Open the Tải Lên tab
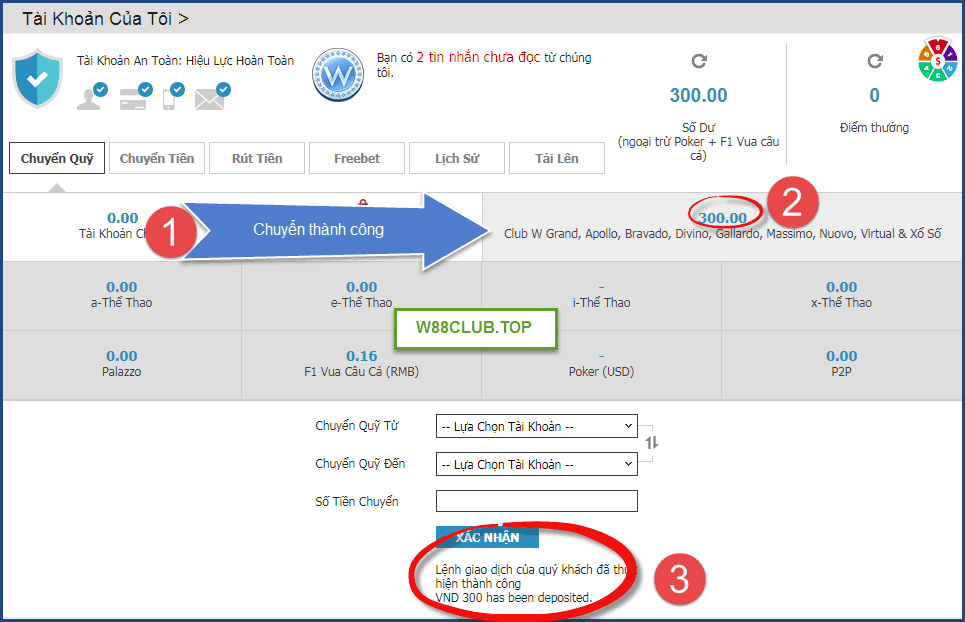 point(557,158)
